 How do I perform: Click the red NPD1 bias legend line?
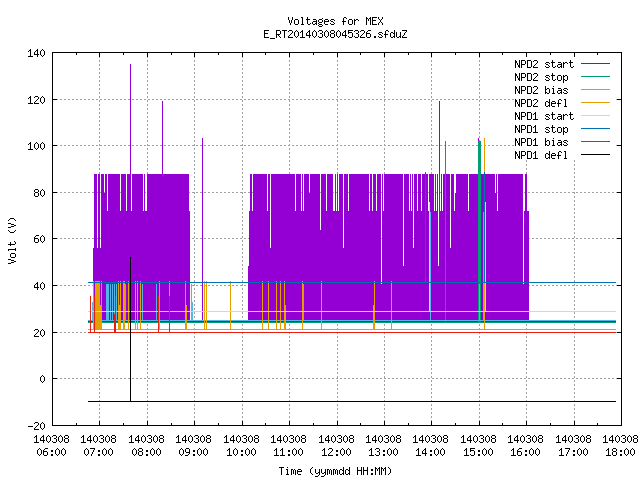[596, 142]
